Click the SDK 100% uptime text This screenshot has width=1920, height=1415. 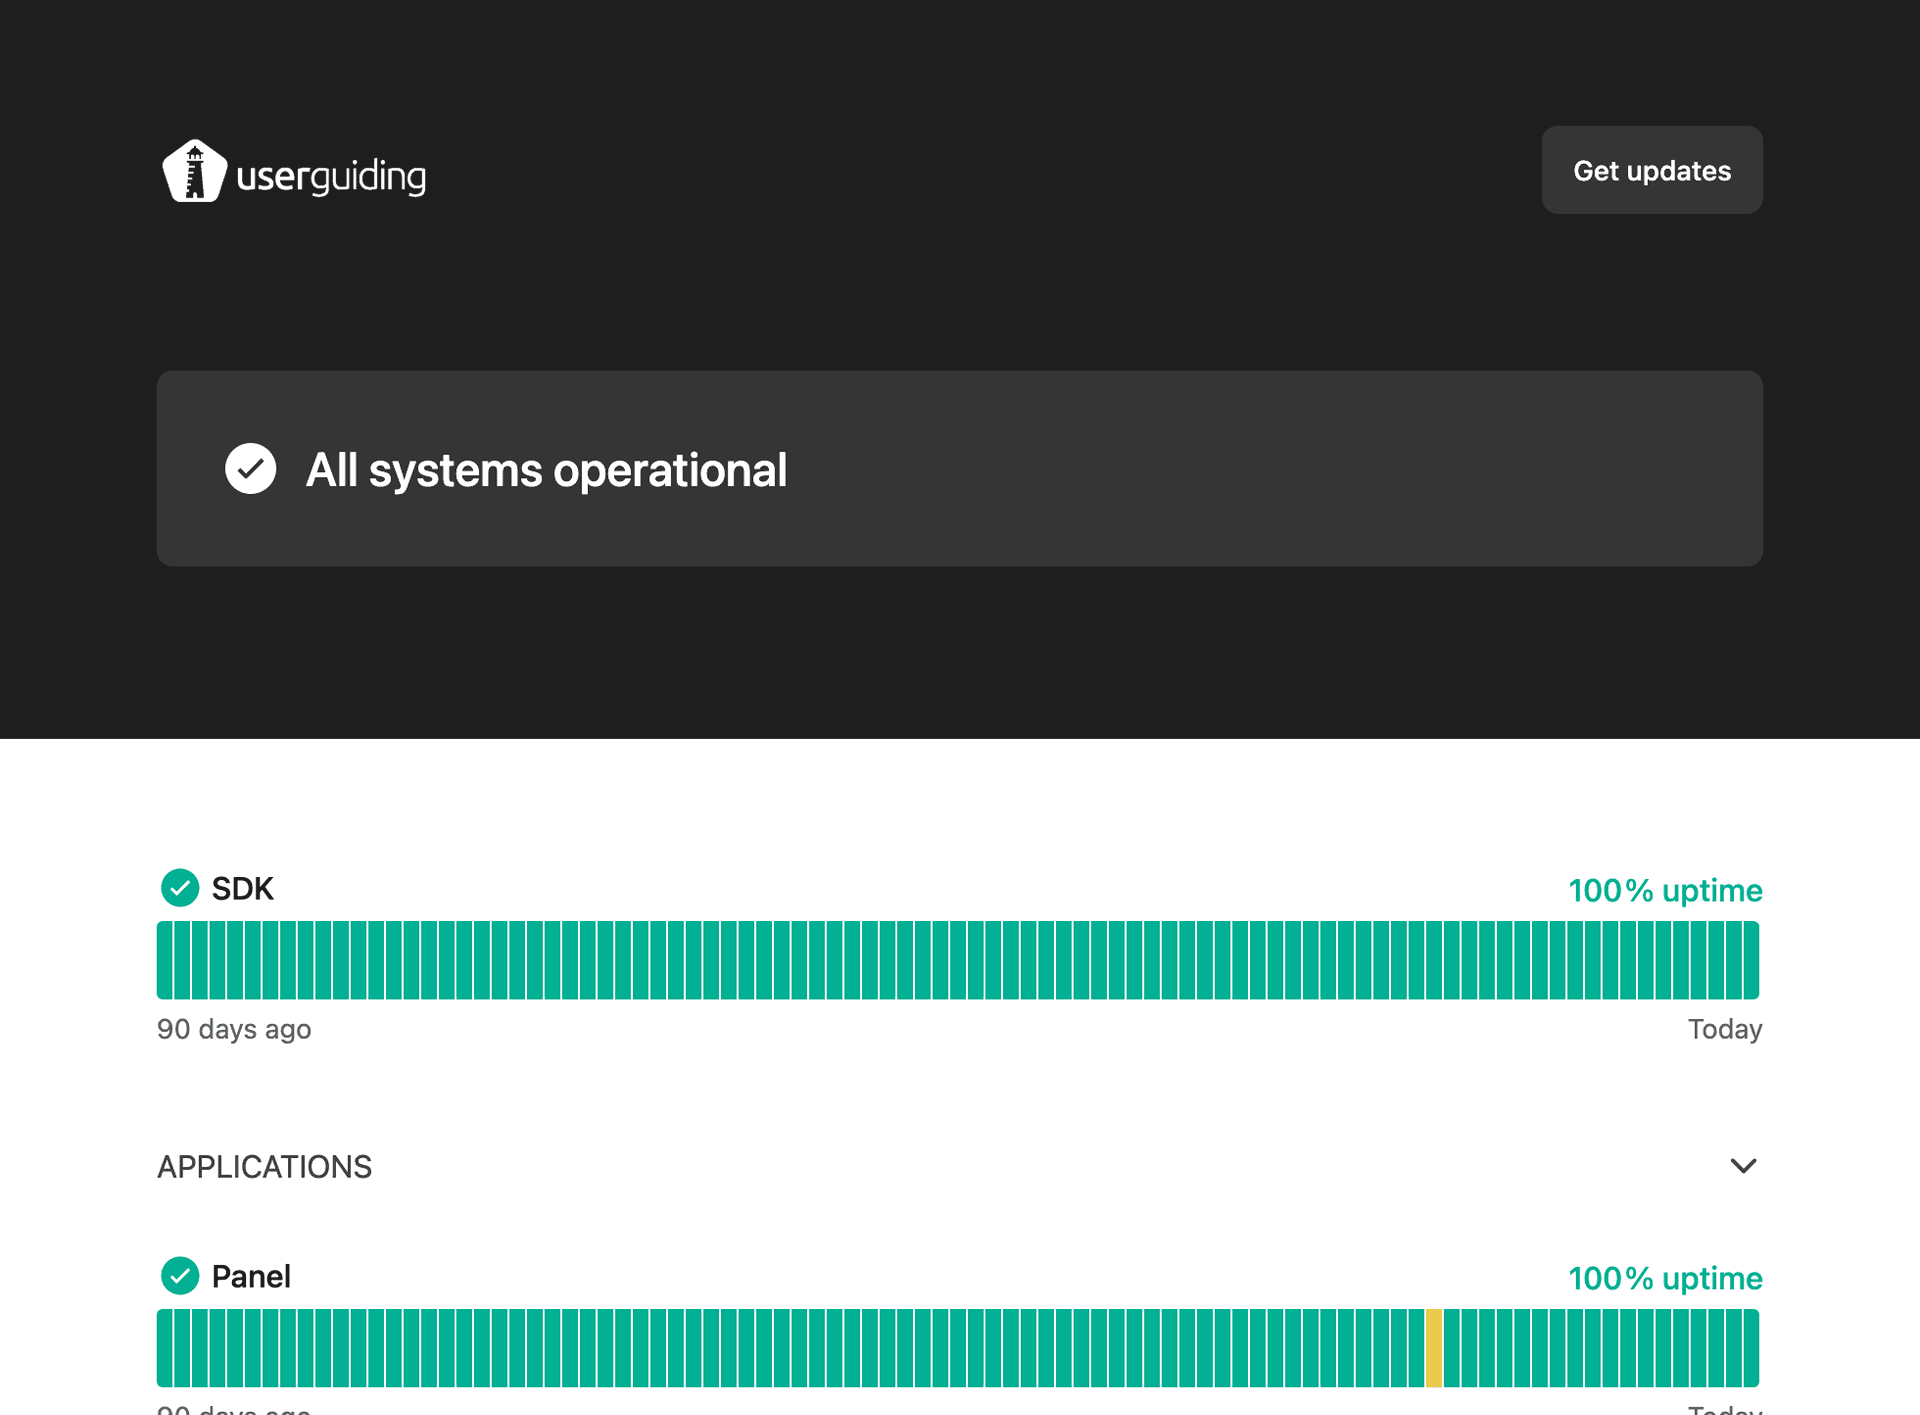click(x=1664, y=890)
